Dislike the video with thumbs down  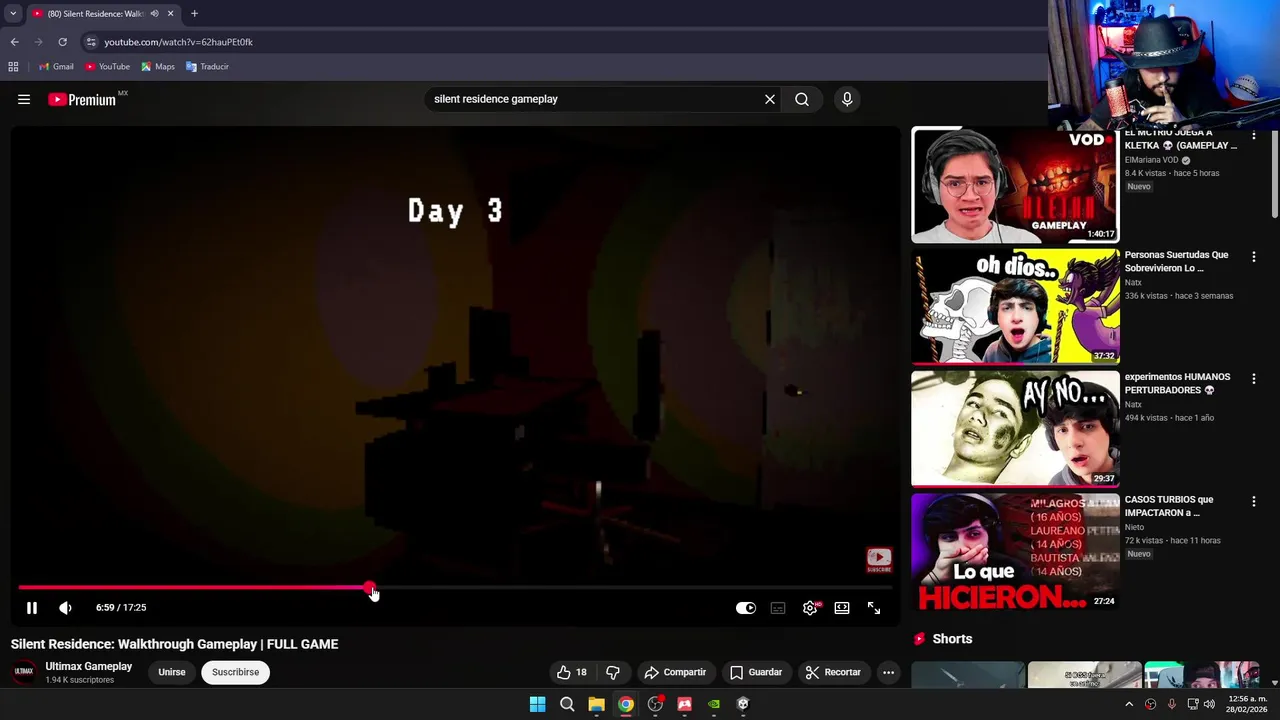(x=613, y=672)
